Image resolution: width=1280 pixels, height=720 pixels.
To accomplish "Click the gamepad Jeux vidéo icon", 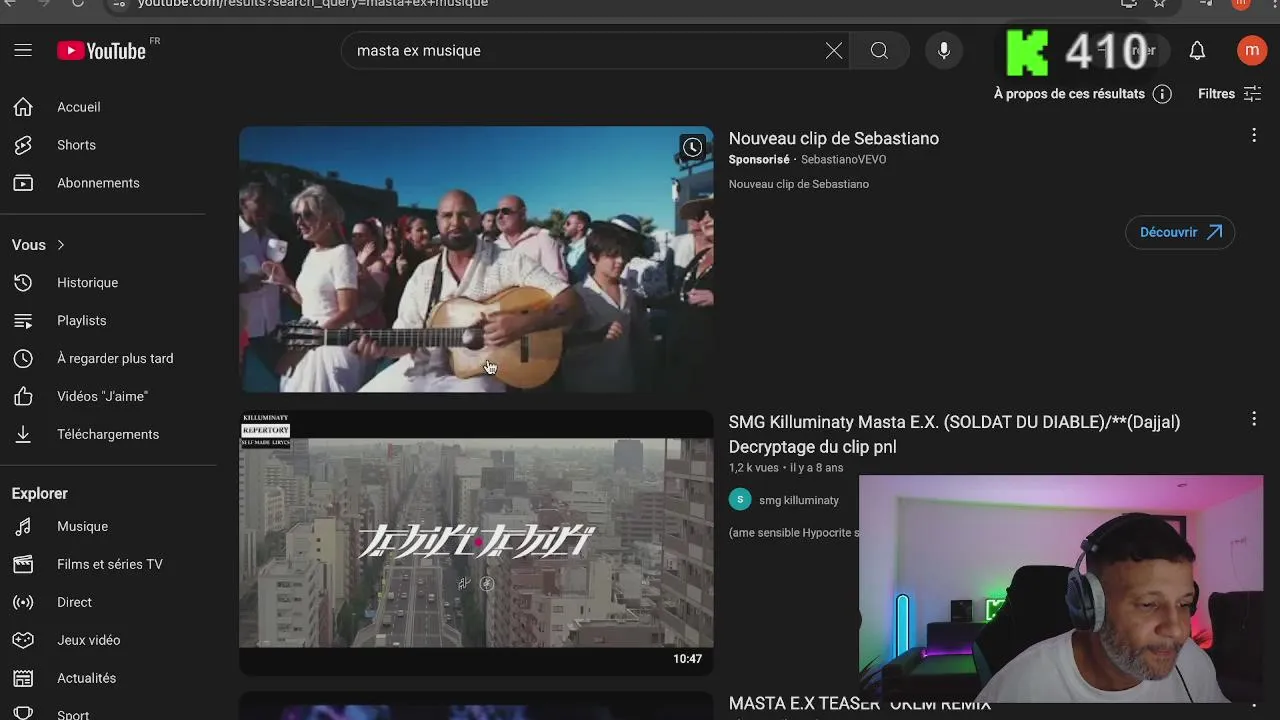I will pyautogui.click(x=23, y=641).
